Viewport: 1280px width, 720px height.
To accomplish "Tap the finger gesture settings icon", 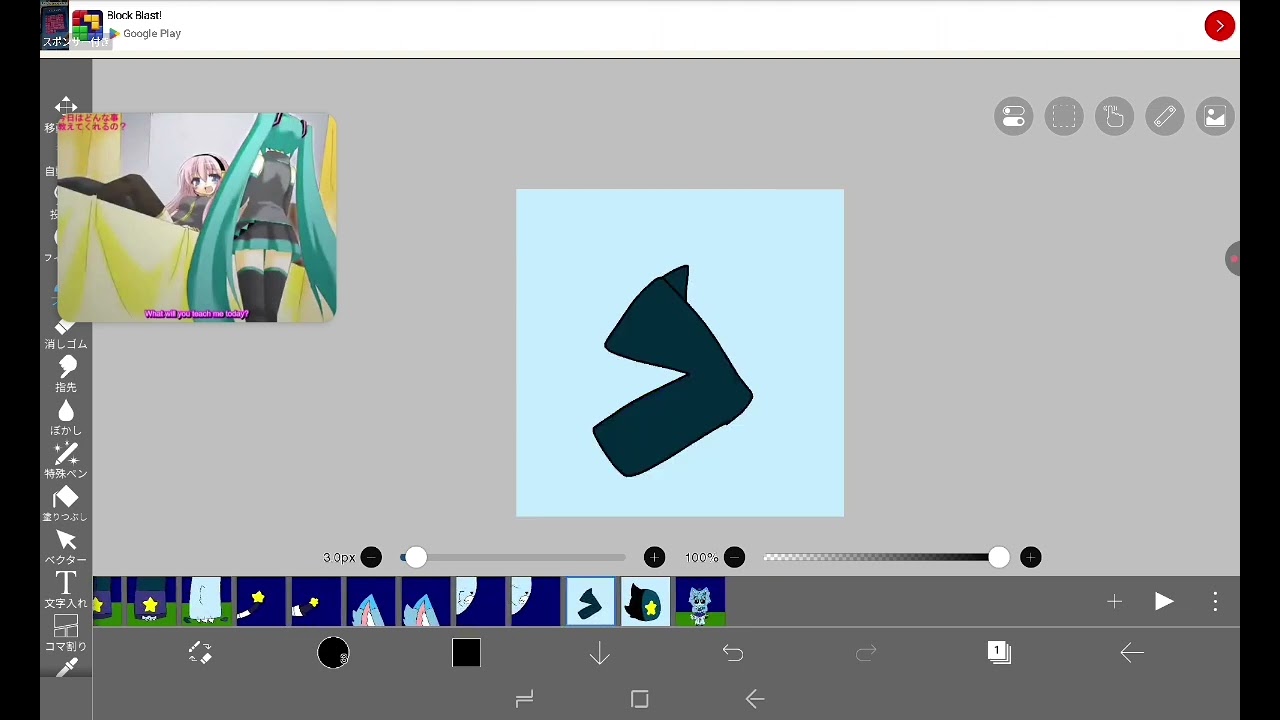I will click(x=1114, y=117).
